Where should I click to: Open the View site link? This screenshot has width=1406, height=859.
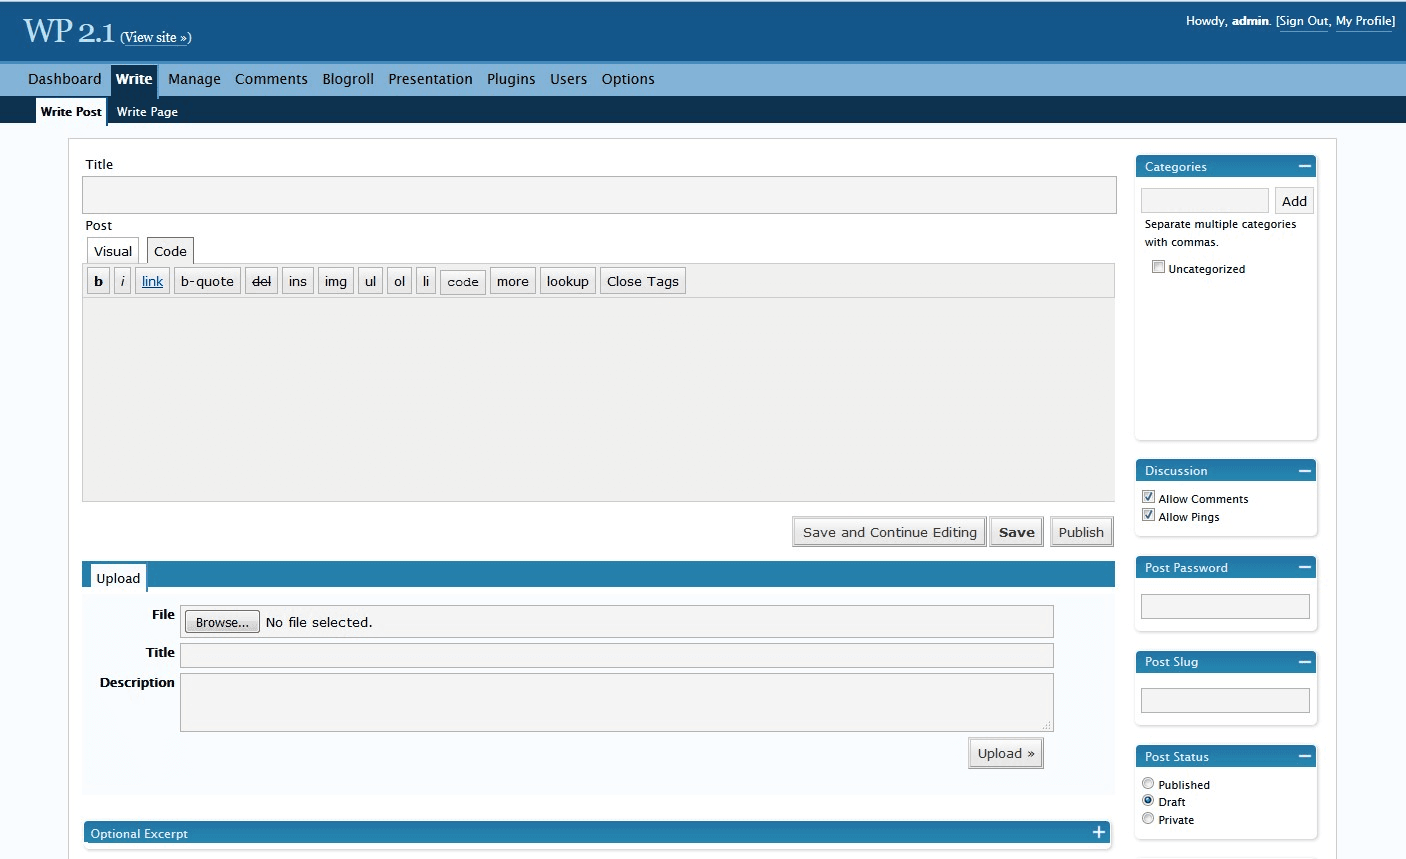point(155,38)
